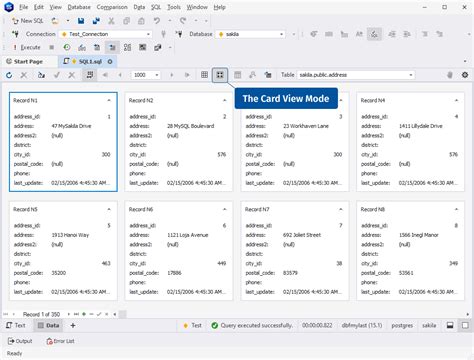Toggle the Card View mode button
Screen dimensions: 474x360
coord(220,75)
